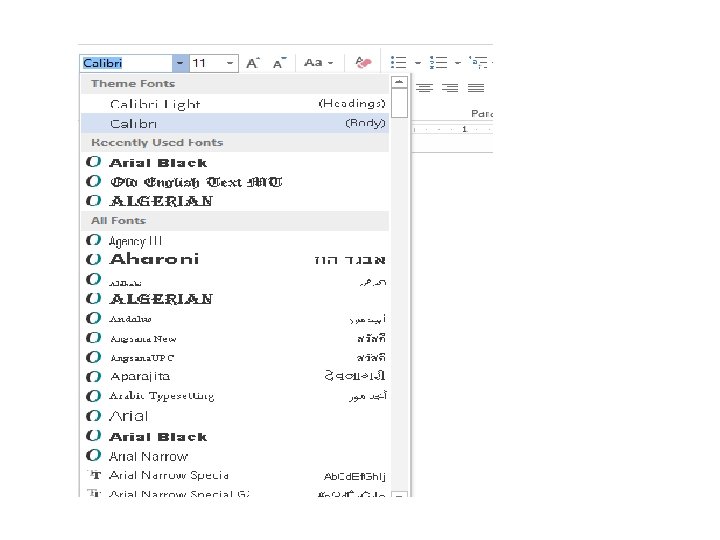Select Arial Black under All Fonts

[x=235, y=436]
